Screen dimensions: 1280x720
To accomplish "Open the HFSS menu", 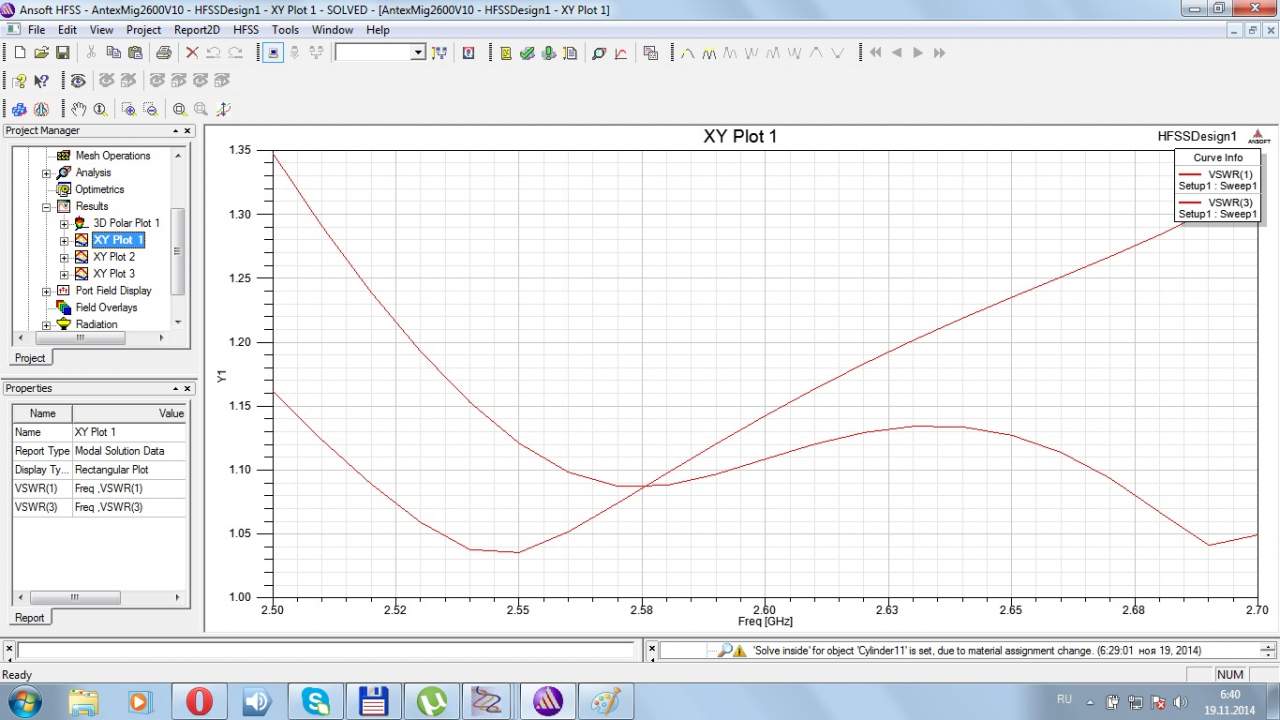I will pyautogui.click(x=246, y=30).
